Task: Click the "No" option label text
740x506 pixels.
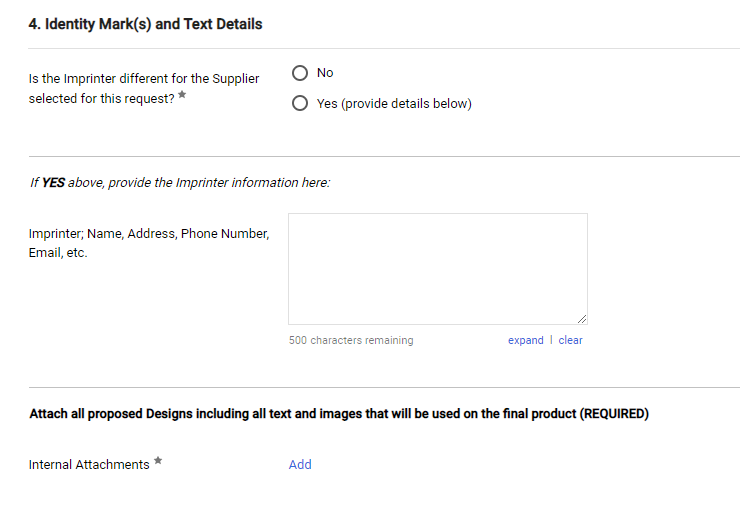Action: pos(325,73)
